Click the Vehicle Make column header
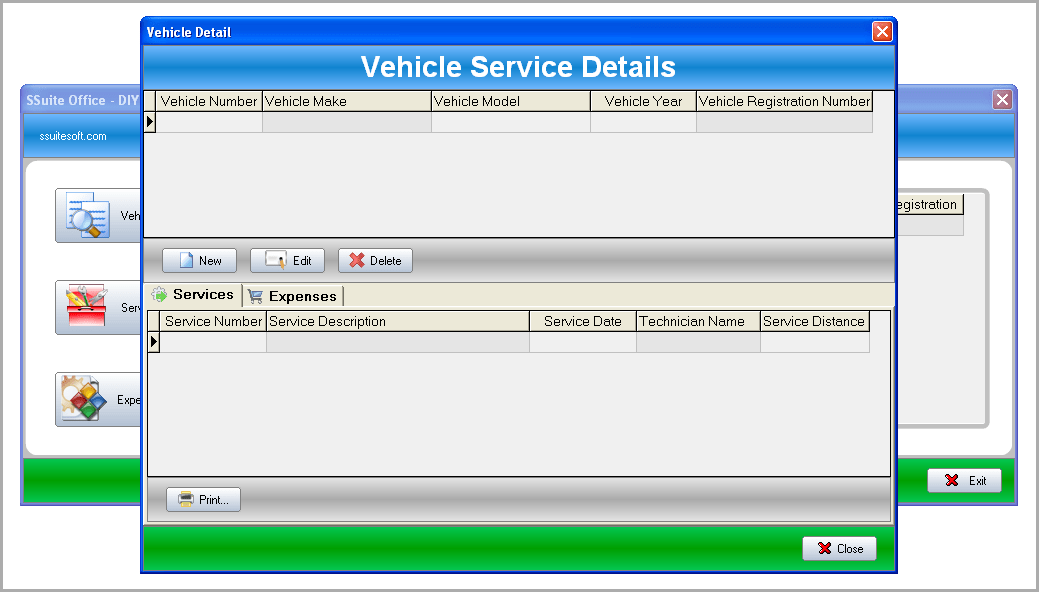1039x592 pixels. click(345, 101)
